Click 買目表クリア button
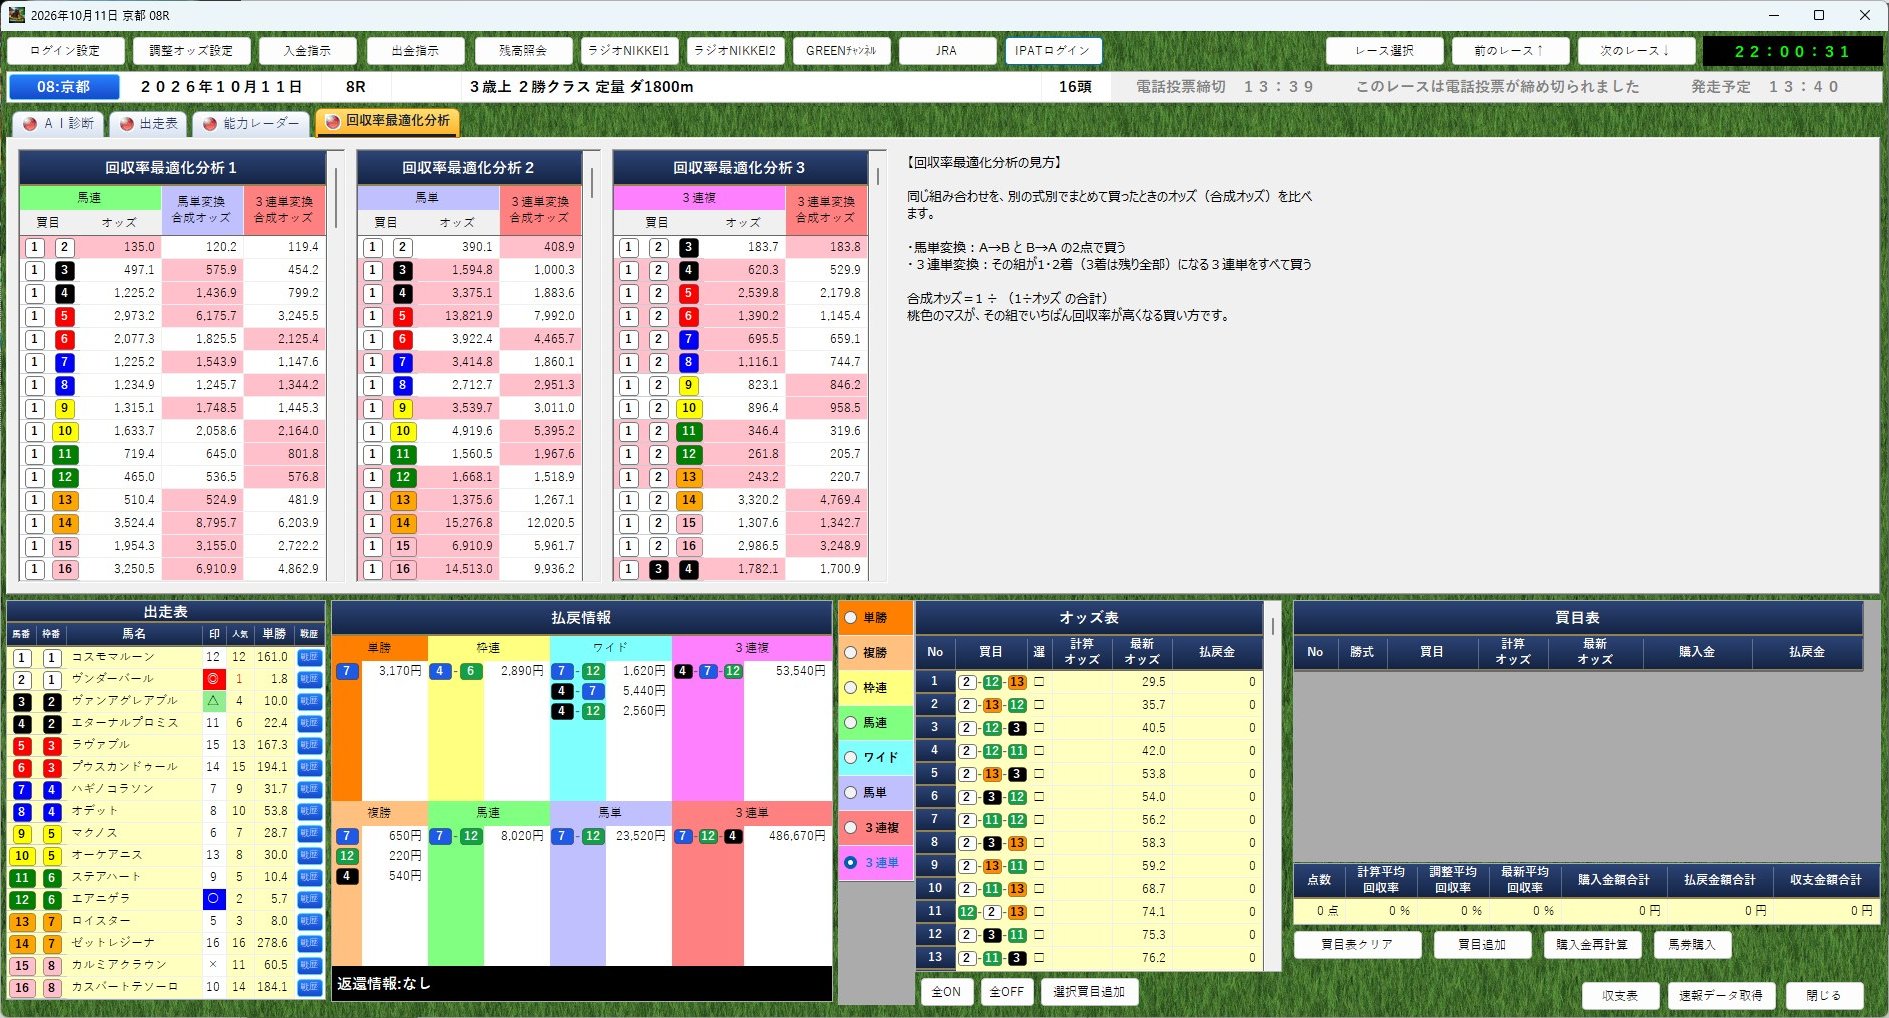The width and height of the screenshot is (1889, 1018). (x=1357, y=944)
